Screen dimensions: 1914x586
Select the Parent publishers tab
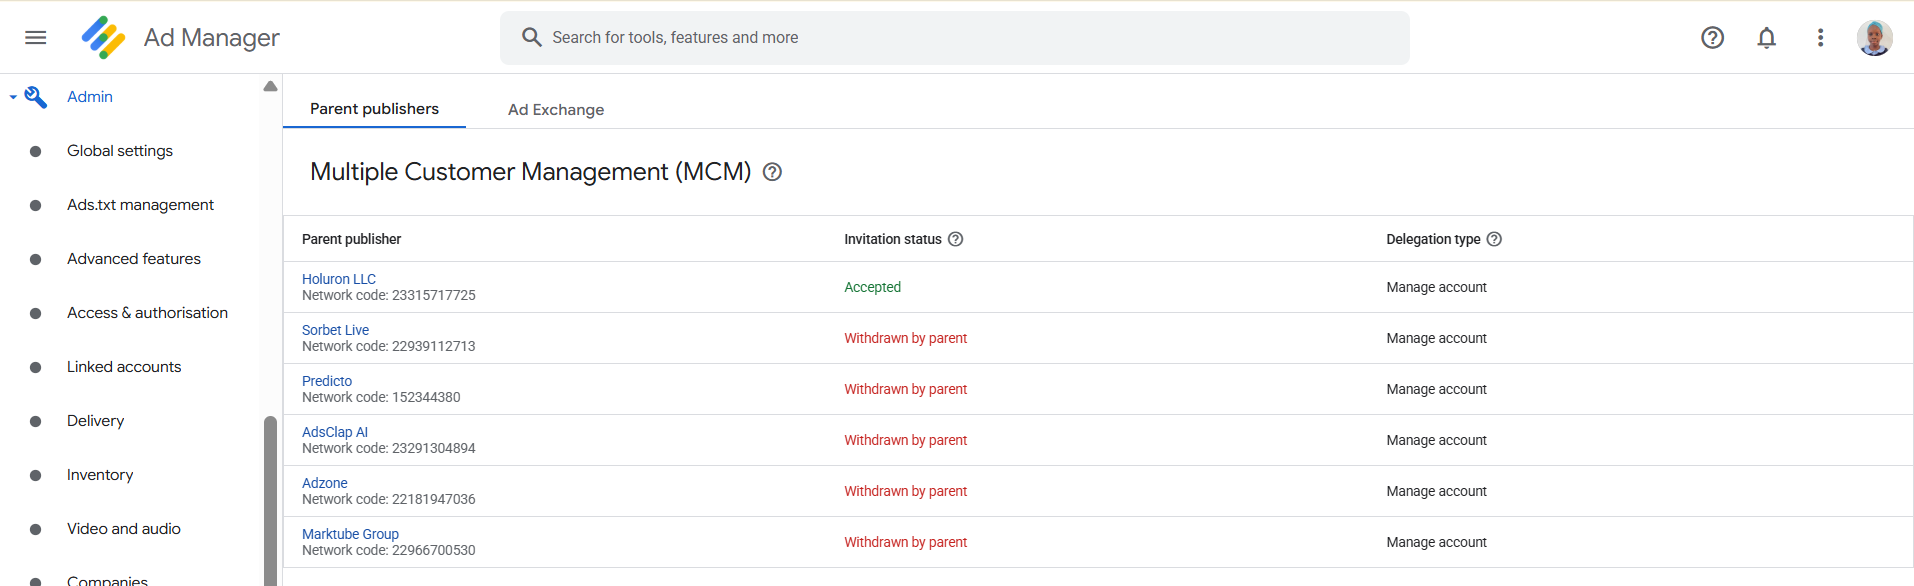coord(374,109)
